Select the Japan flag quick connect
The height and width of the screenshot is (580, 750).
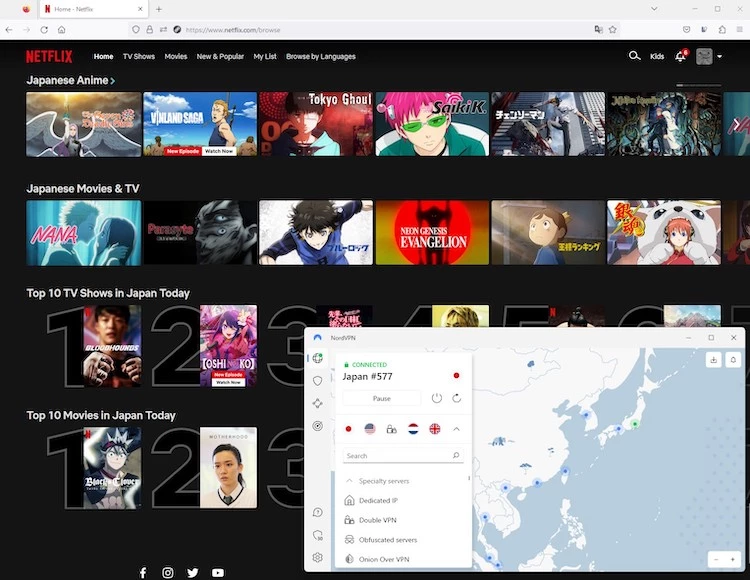348,429
